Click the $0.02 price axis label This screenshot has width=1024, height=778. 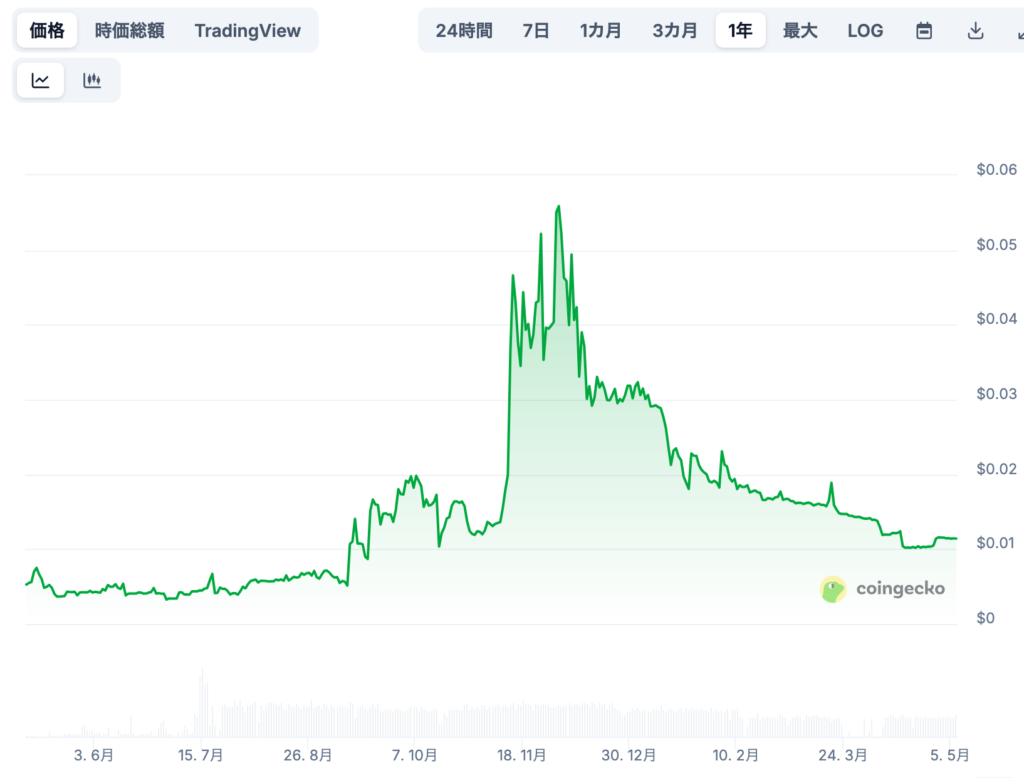tap(997, 469)
